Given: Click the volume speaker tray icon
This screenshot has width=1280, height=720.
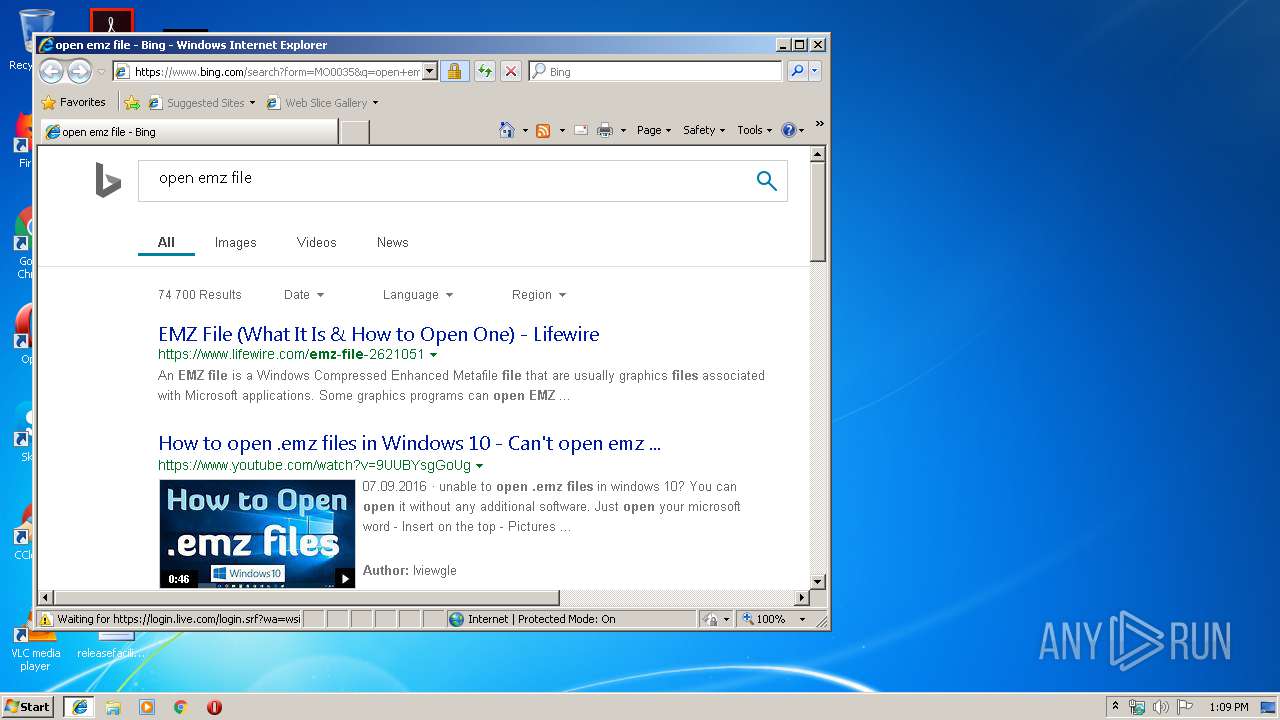Looking at the screenshot, I should [x=1161, y=707].
